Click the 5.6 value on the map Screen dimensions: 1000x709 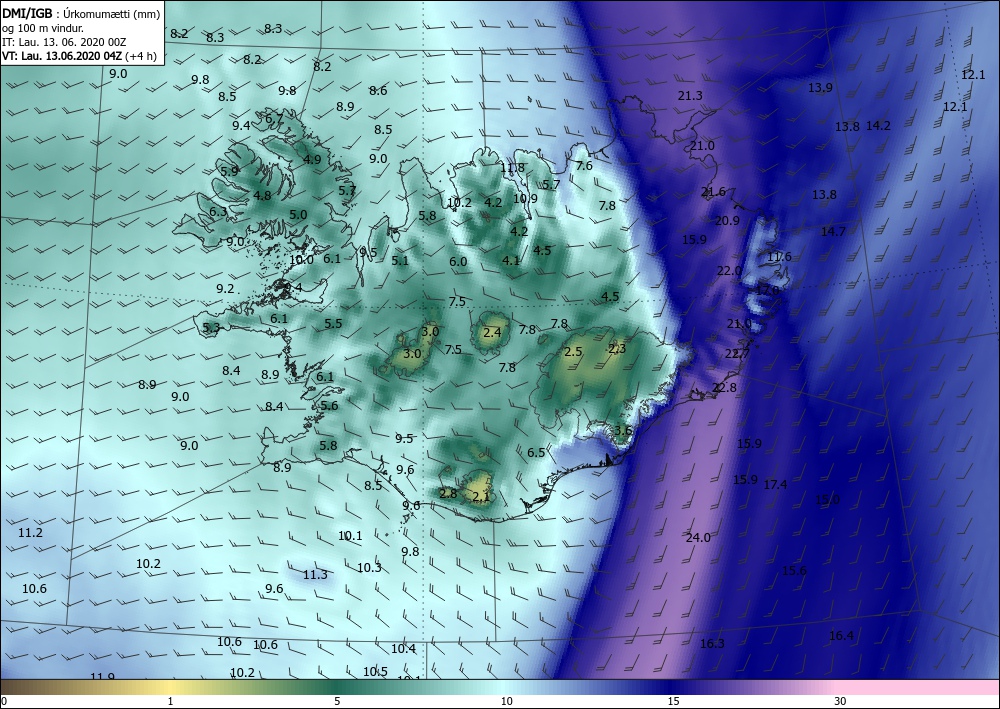coord(329,406)
